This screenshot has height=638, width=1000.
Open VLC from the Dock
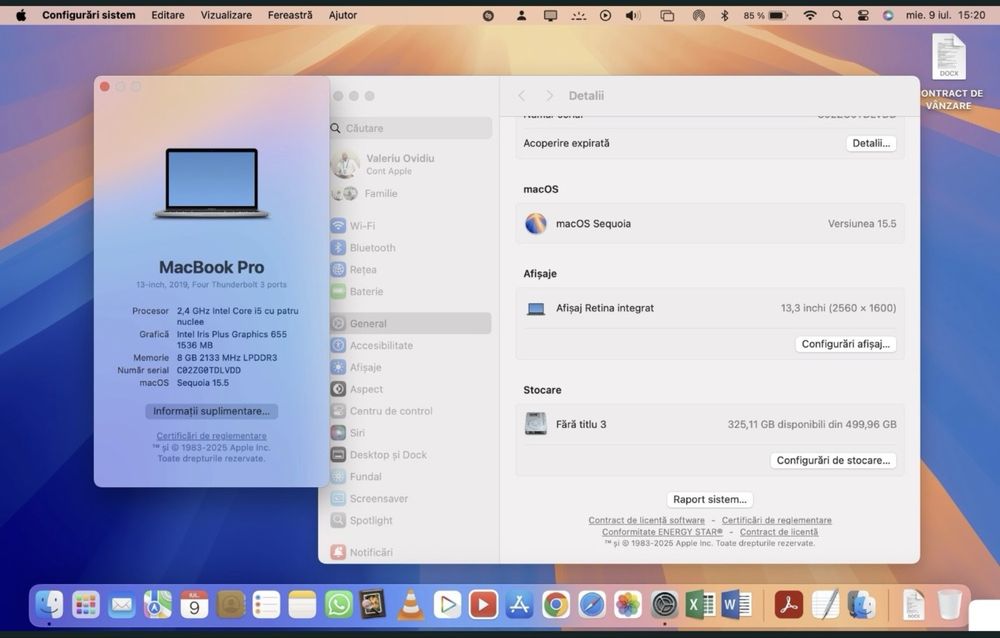click(x=411, y=604)
